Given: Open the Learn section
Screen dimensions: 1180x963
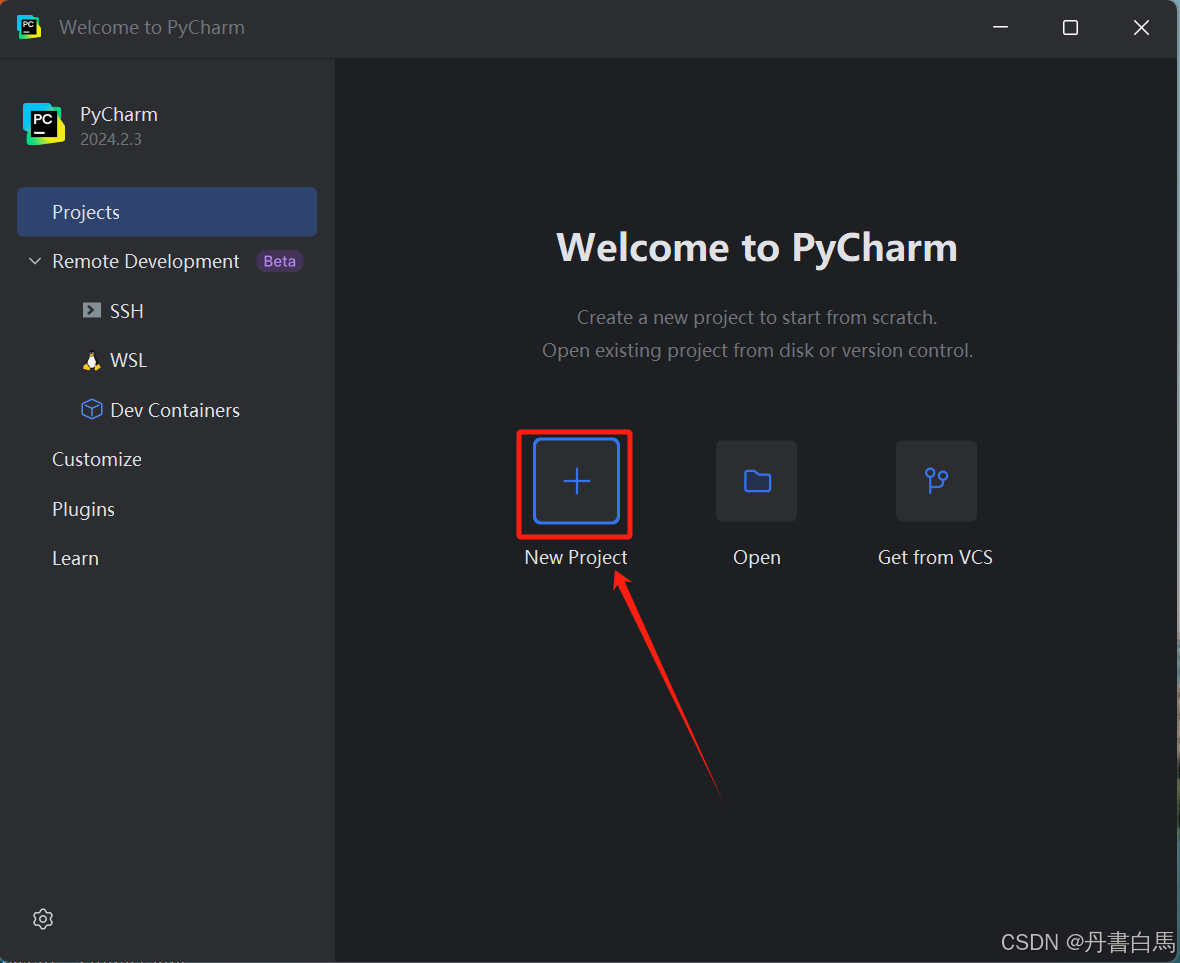Looking at the screenshot, I should [75, 558].
